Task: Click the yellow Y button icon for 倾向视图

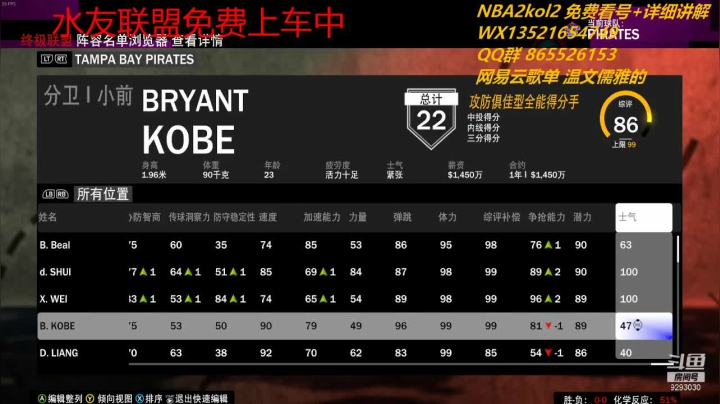Action: pos(90,398)
